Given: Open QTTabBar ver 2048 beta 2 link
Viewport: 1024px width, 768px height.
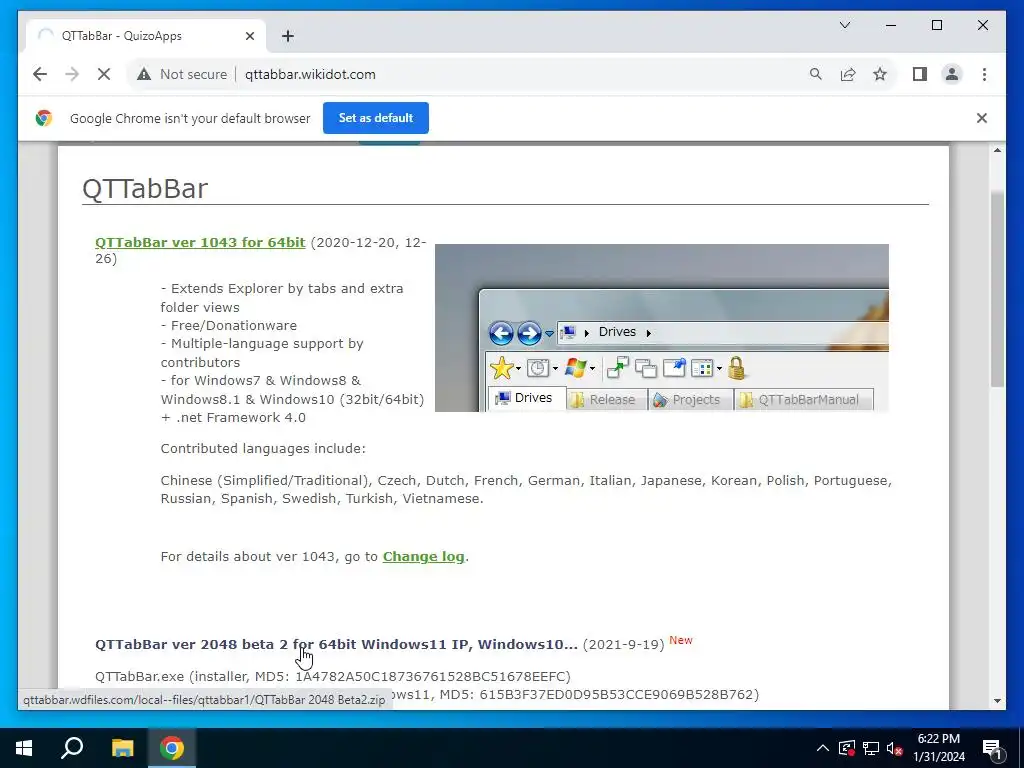Looking at the screenshot, I should [x=336, y=645].
